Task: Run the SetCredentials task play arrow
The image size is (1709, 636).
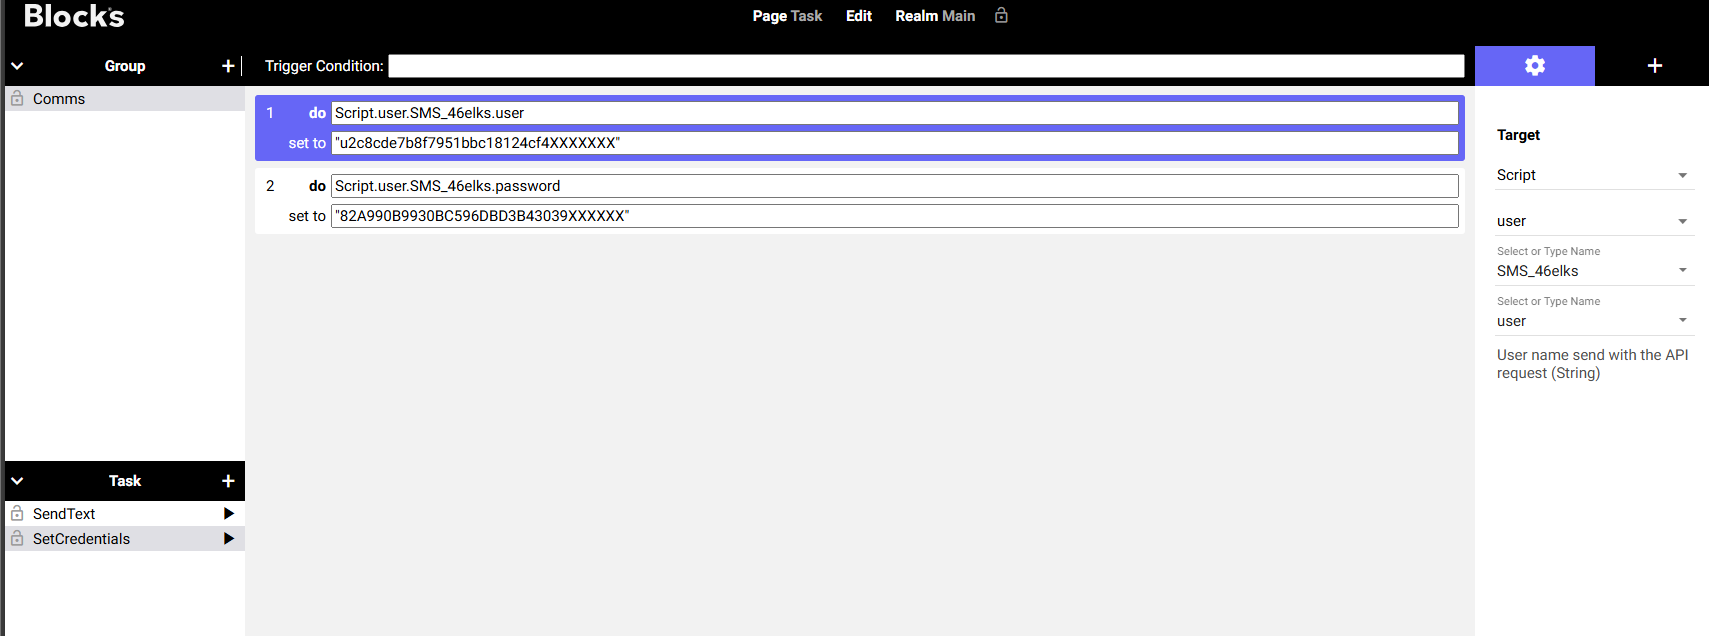Action: tap(229, 539)
